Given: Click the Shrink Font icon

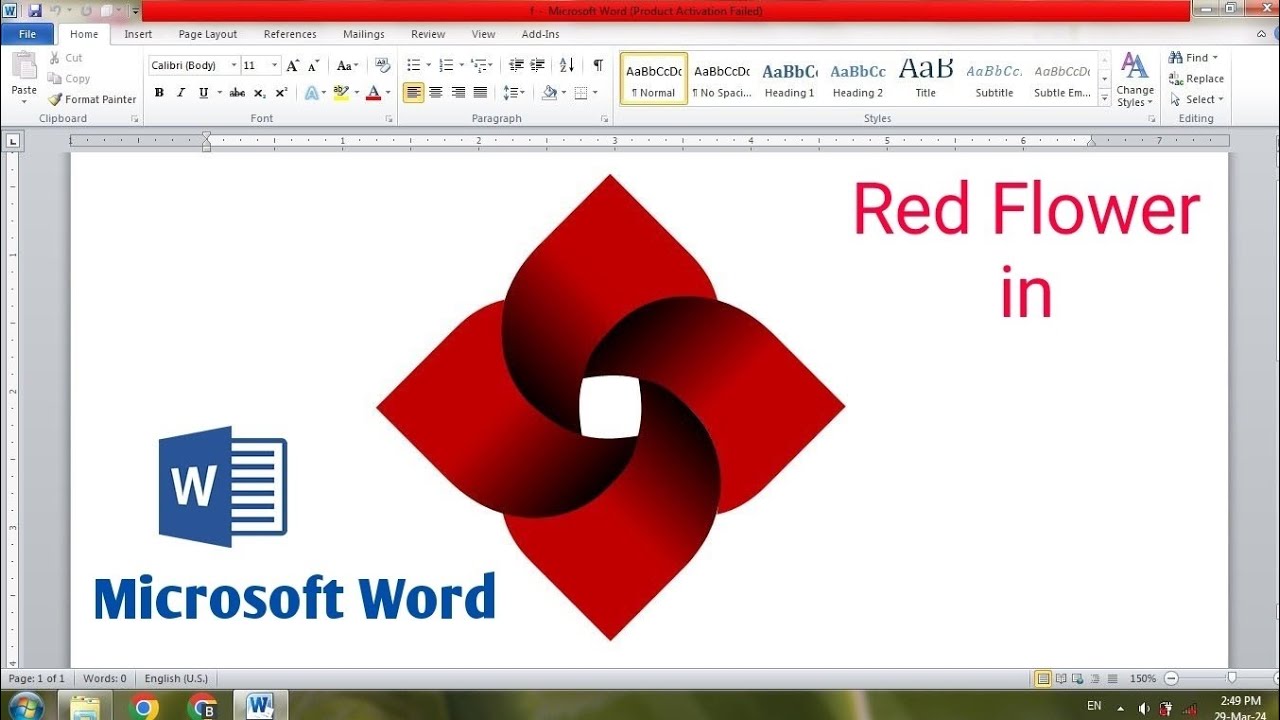Looking at the screenshot, I should (313, 66).
